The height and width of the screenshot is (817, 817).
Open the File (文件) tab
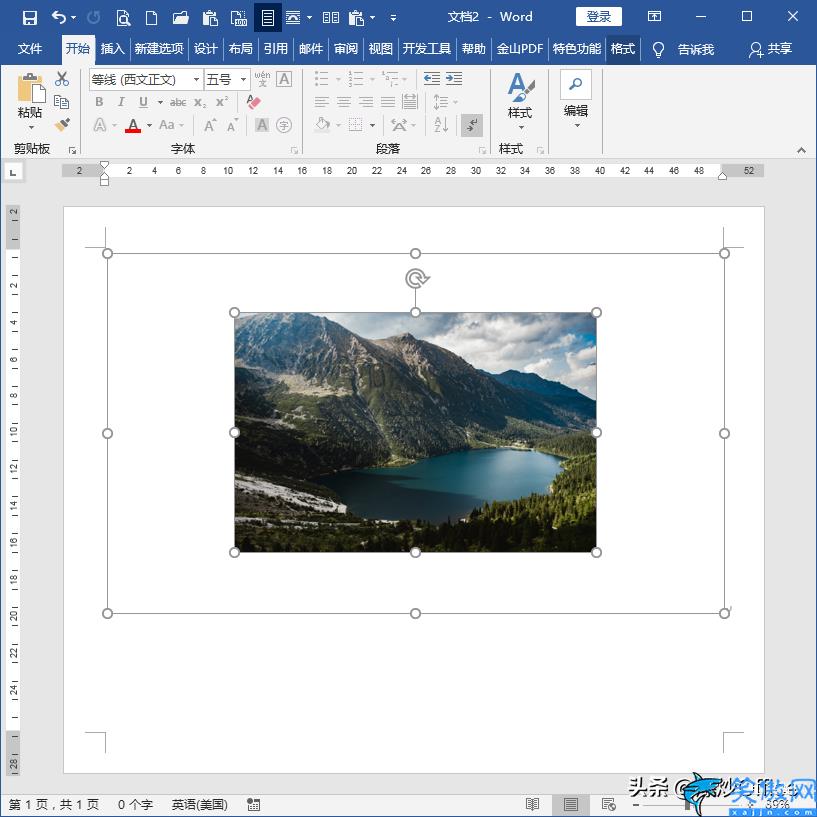[30, 49]
